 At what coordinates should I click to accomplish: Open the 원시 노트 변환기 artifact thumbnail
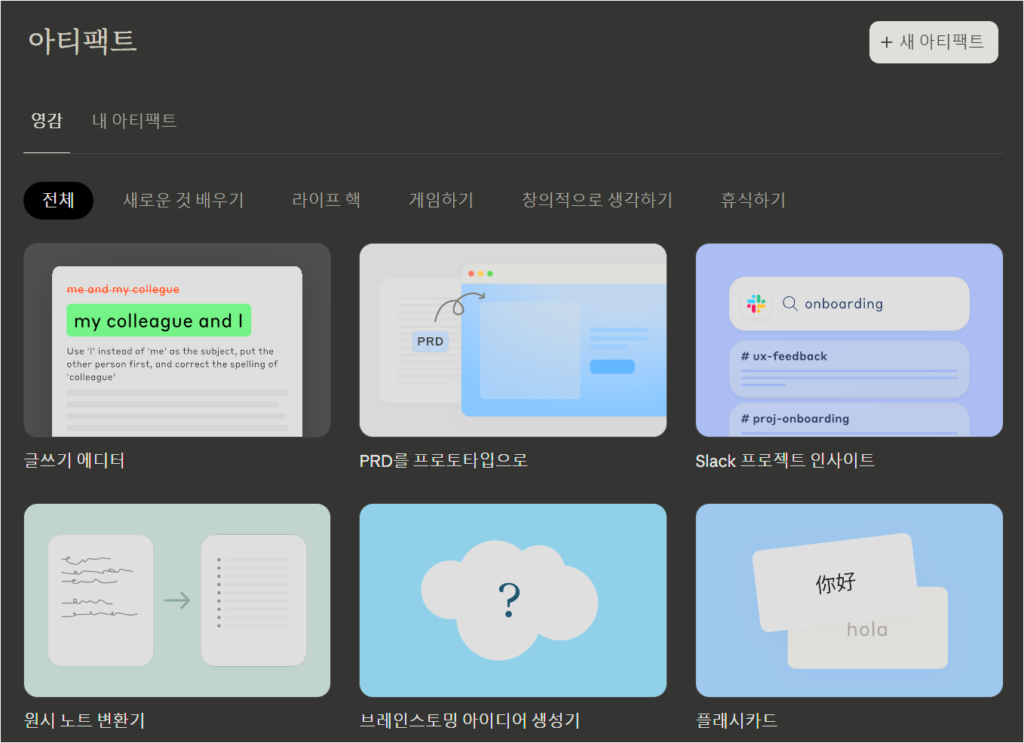click(177, 600)
